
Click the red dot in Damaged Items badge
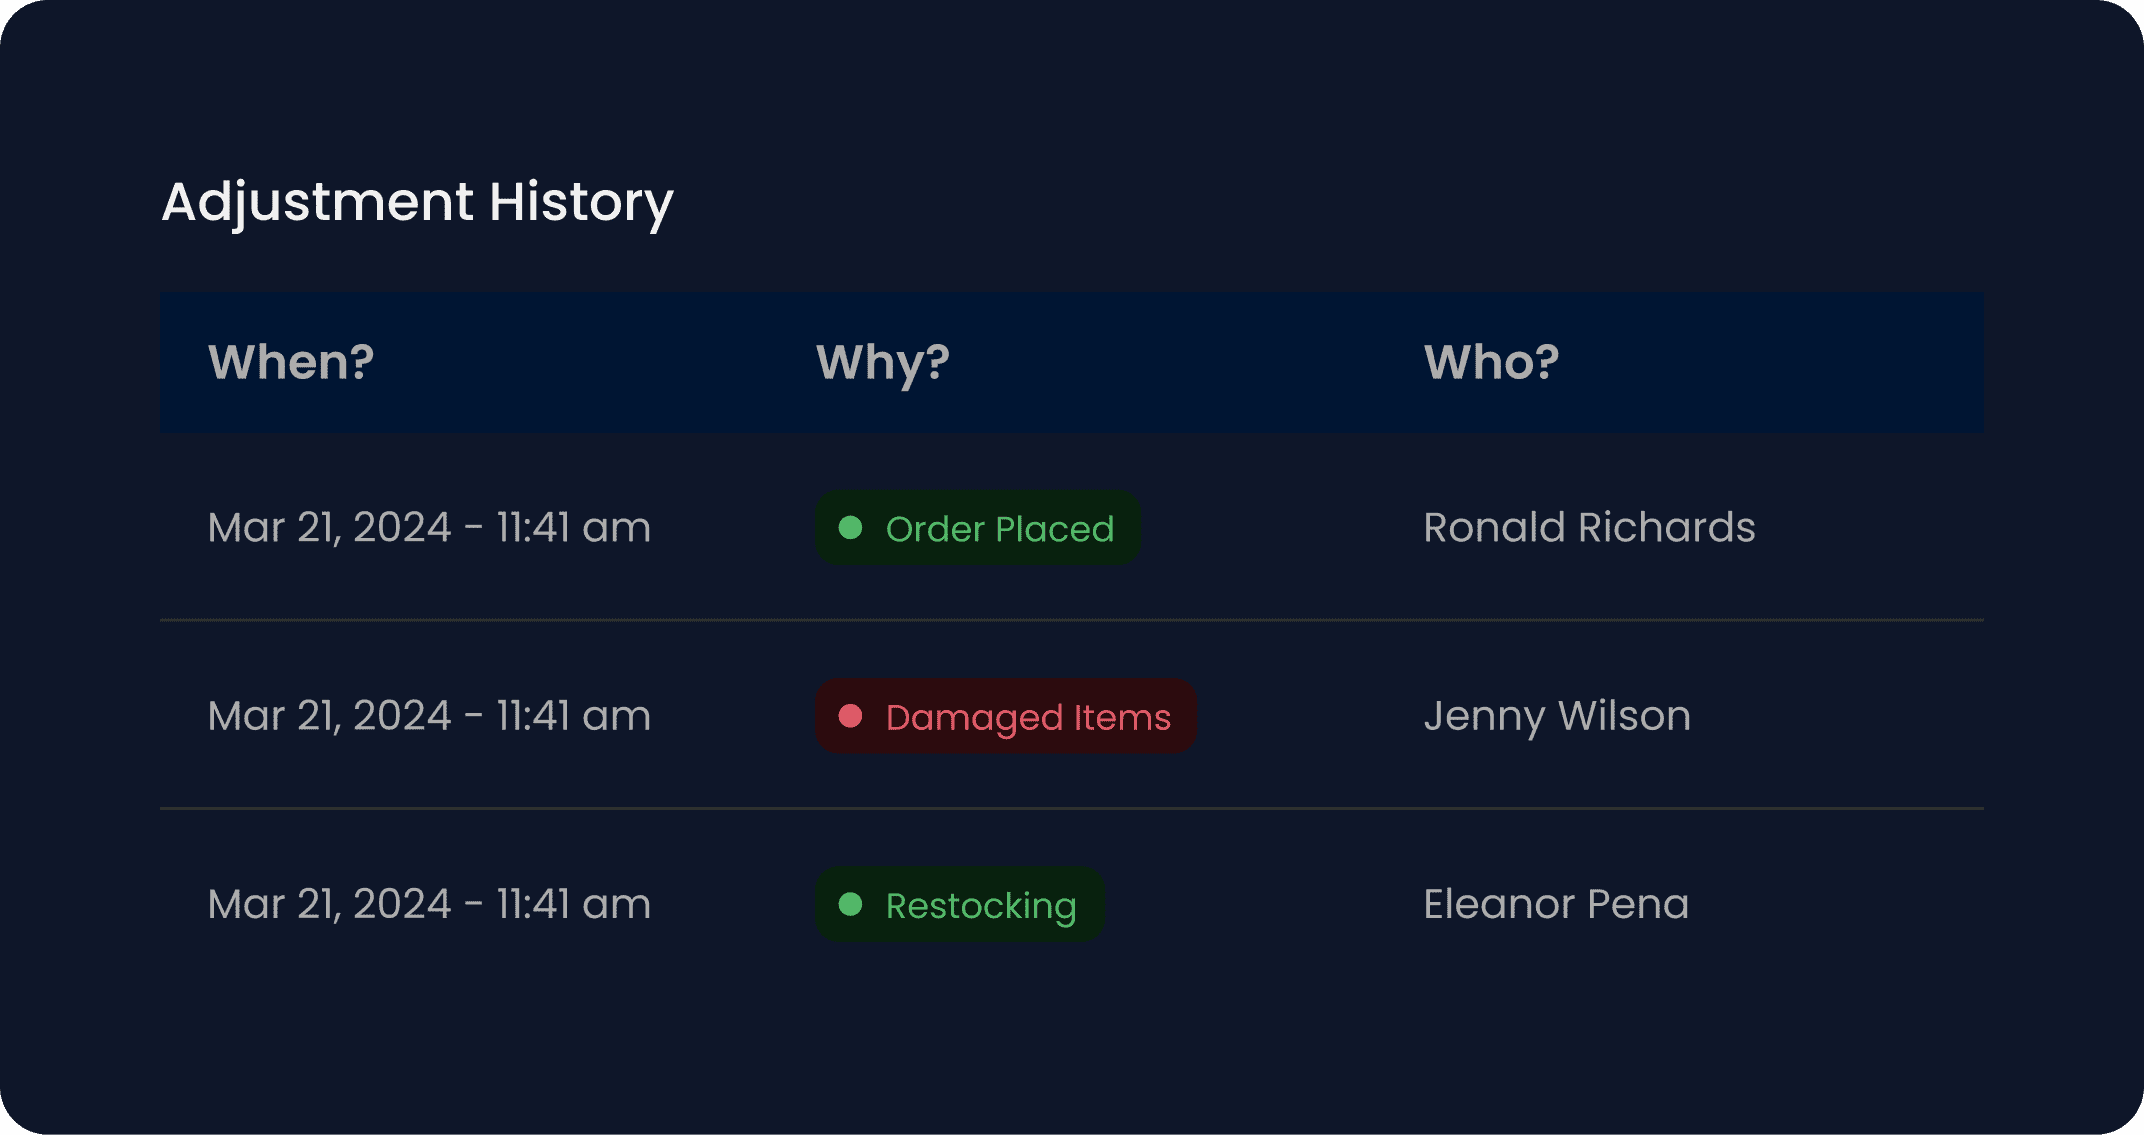tap(851, 716)
